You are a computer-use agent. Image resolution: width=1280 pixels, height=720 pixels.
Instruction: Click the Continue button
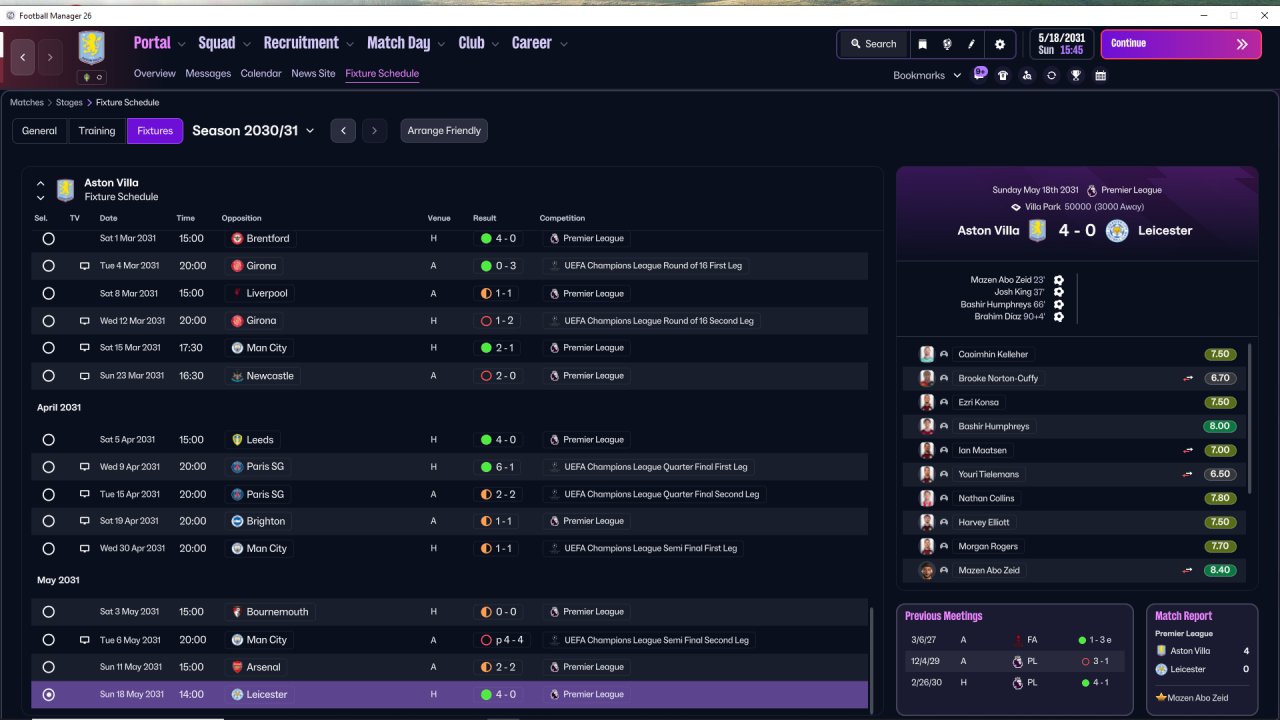(1181, 44)
